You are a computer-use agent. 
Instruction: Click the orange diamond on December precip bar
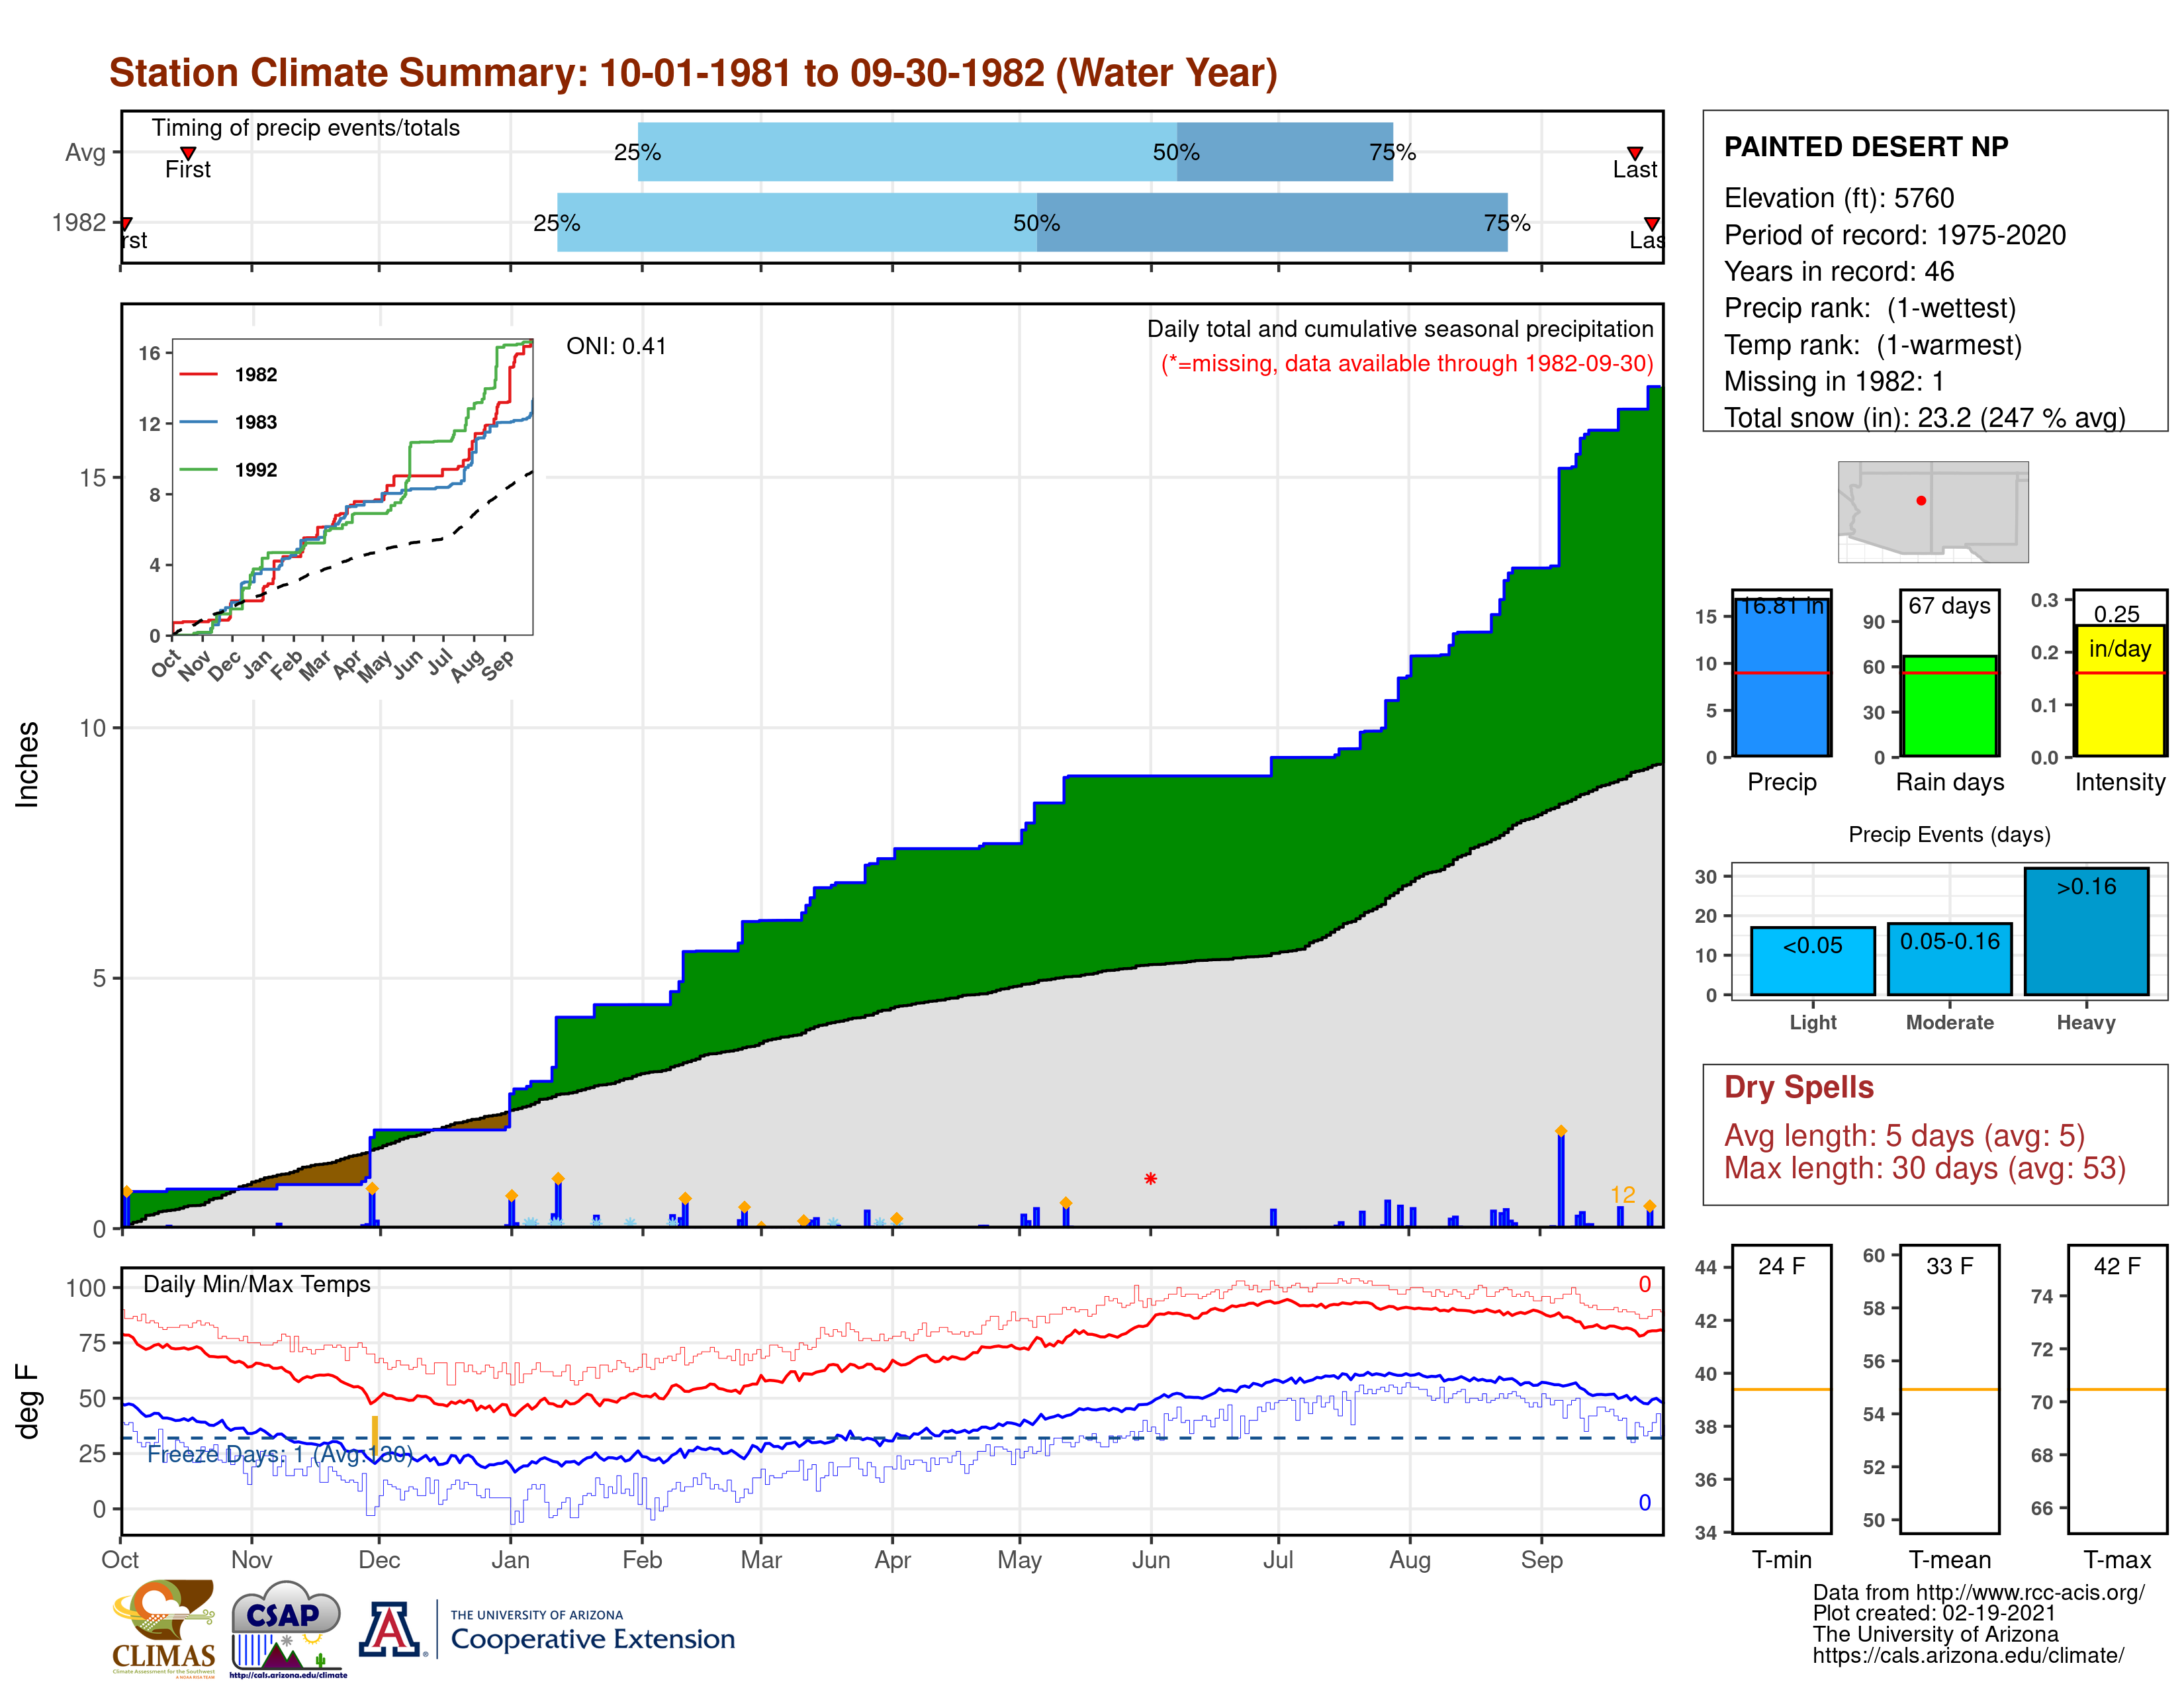[372, 1188]
